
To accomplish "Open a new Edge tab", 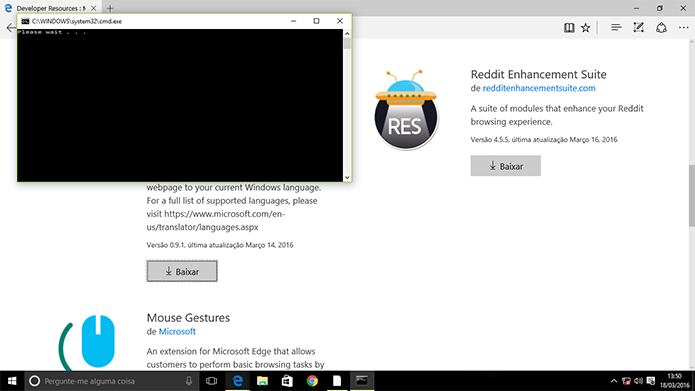I will point(110,8).
